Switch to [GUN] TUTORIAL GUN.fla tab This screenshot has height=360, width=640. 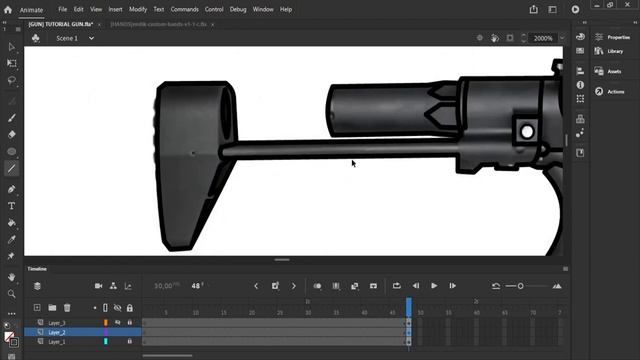pyautogui.click(x=61, y=24)
